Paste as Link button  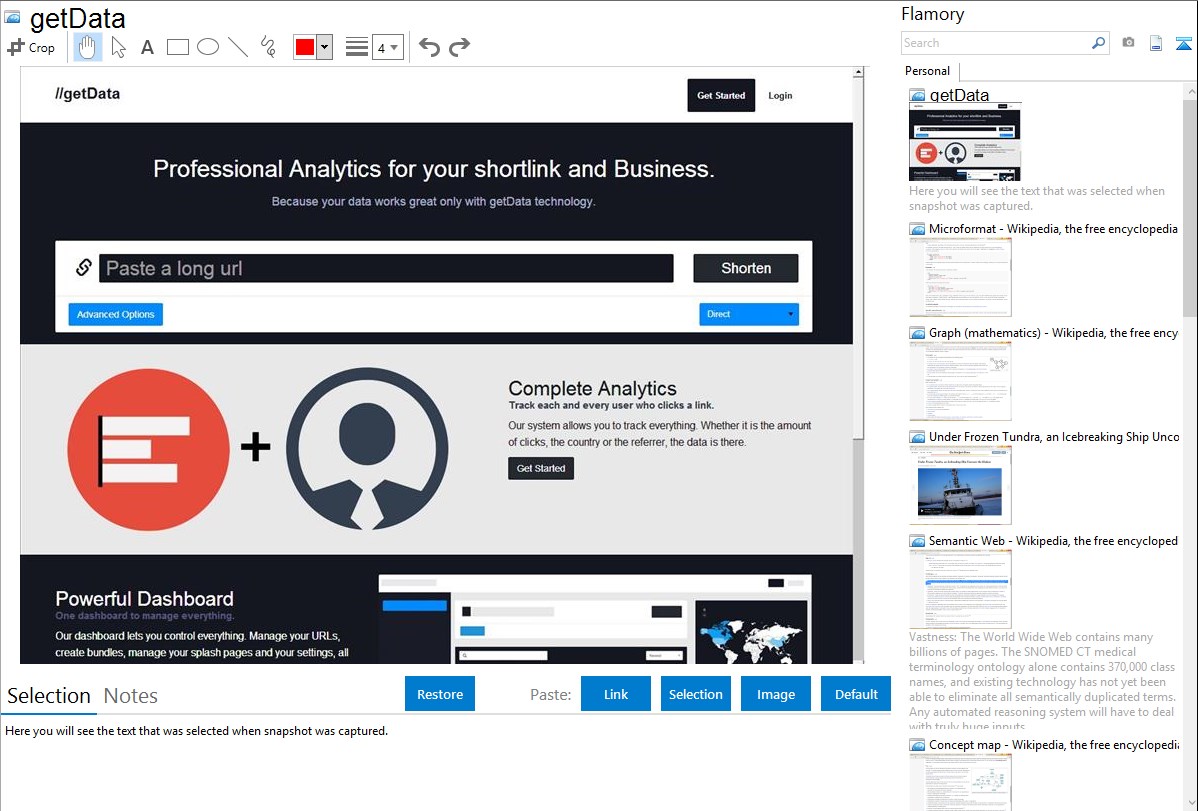point(616,694)
